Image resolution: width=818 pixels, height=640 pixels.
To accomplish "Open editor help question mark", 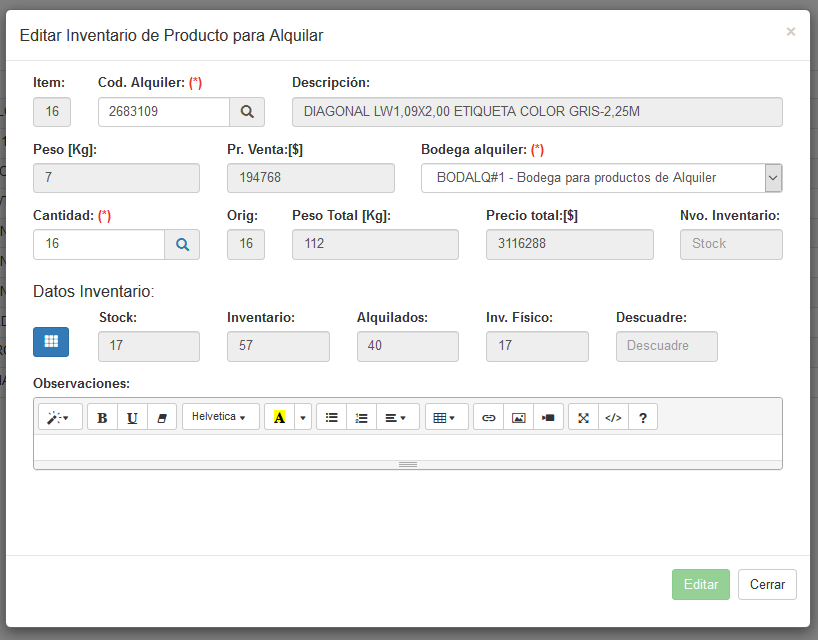I will click(x=643, y=417).
